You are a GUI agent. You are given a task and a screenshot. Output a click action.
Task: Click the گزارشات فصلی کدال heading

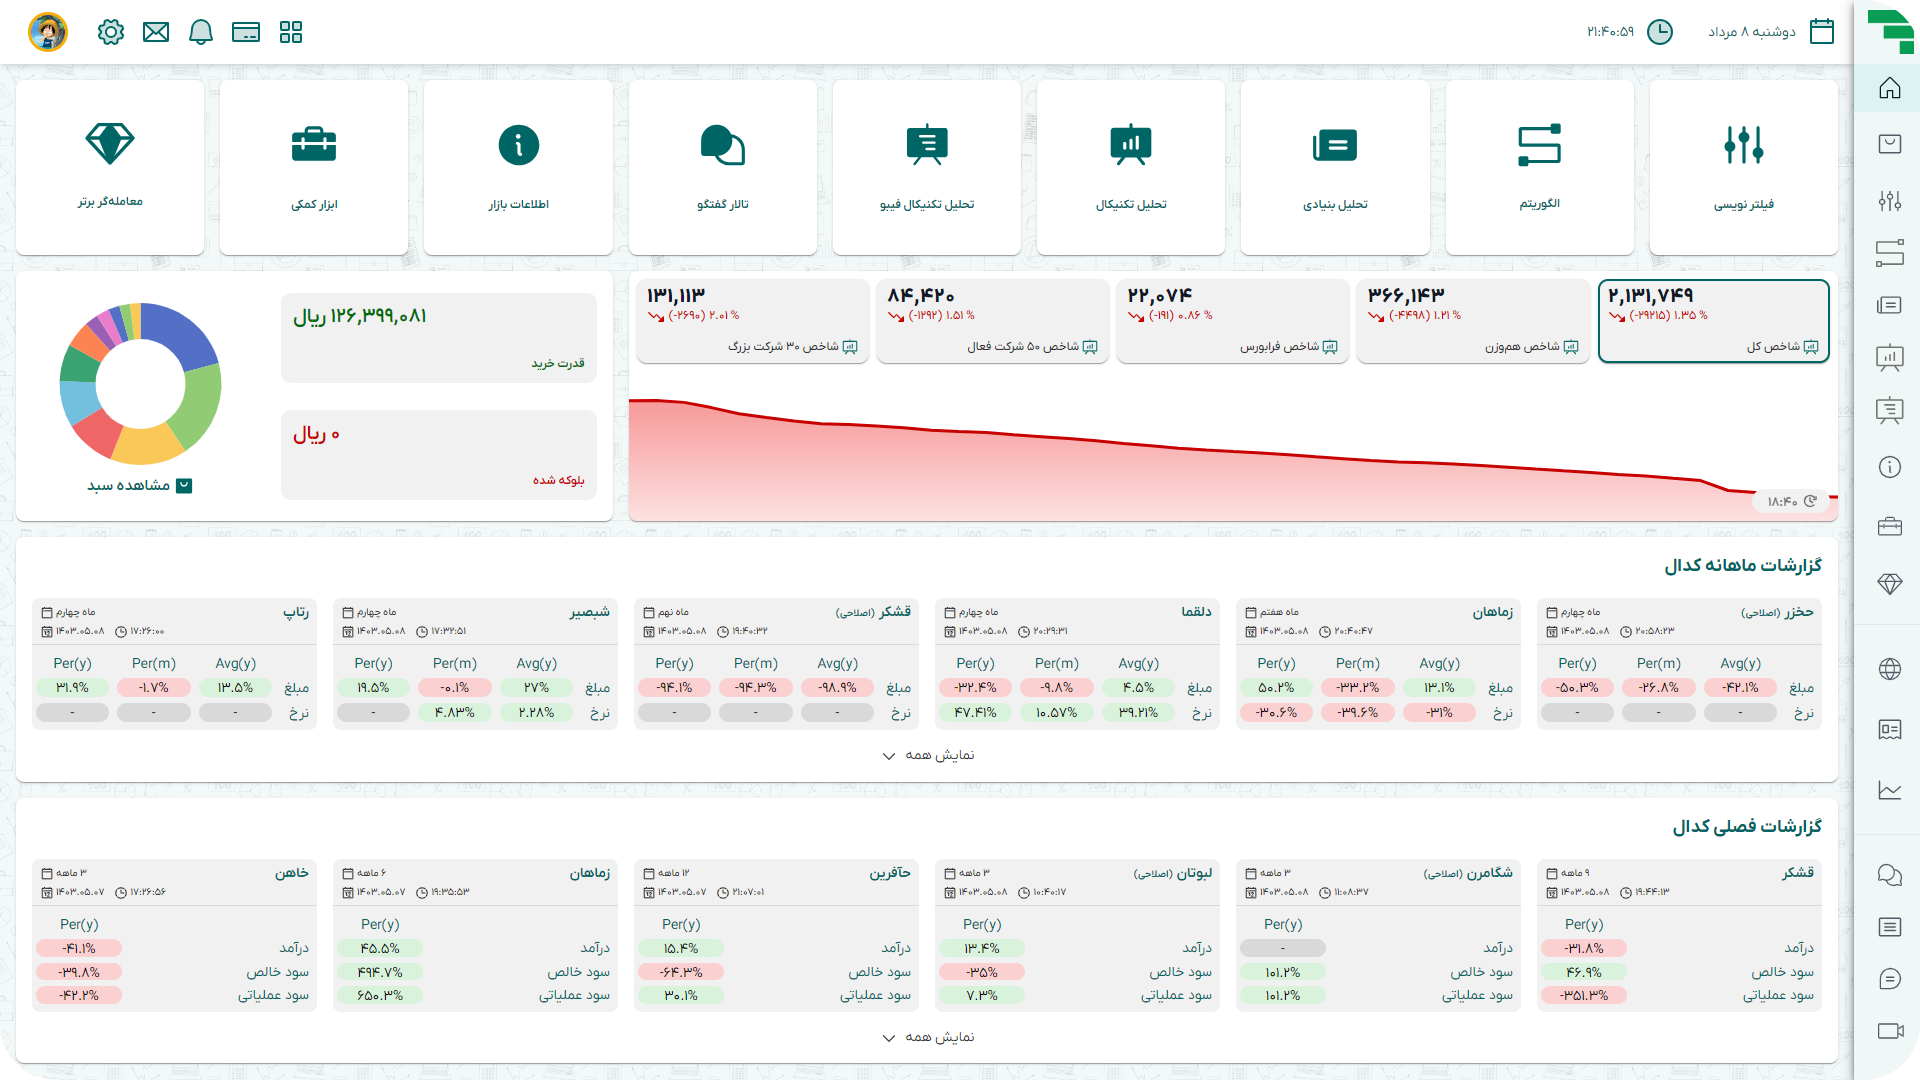(x=1747, y=827)
